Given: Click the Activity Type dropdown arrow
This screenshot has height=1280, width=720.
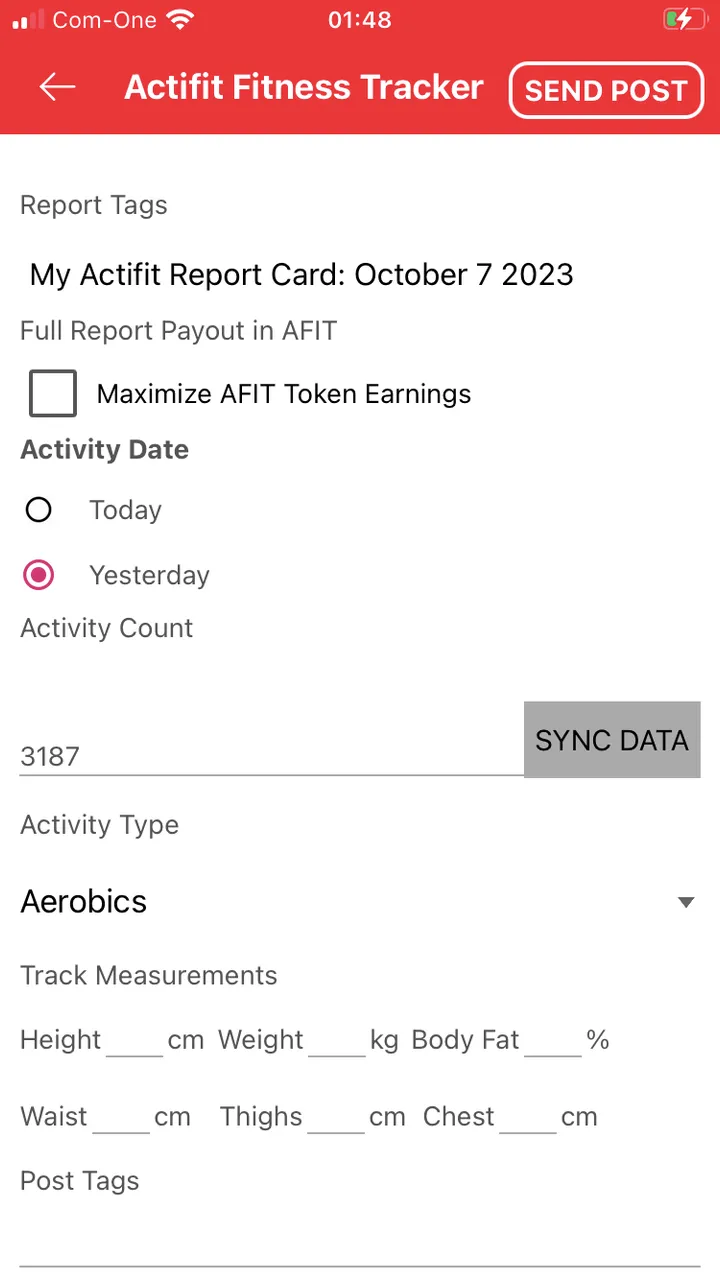Looking at the screenshot, I should [686, 902].
